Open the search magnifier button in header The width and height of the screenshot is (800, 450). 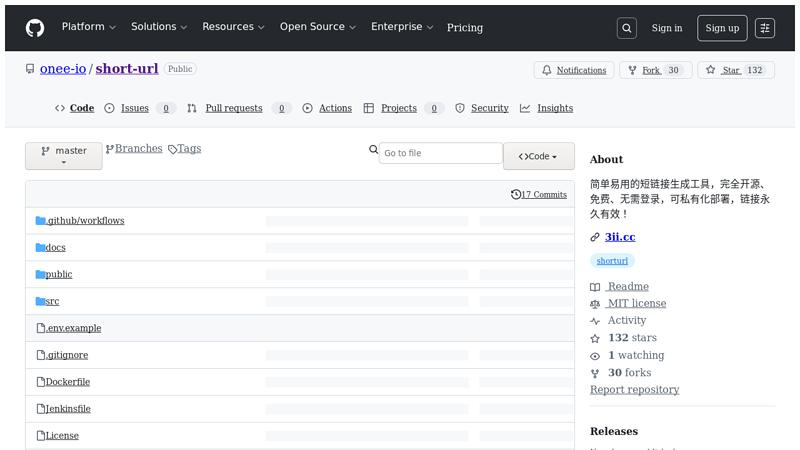click(627, 28)
